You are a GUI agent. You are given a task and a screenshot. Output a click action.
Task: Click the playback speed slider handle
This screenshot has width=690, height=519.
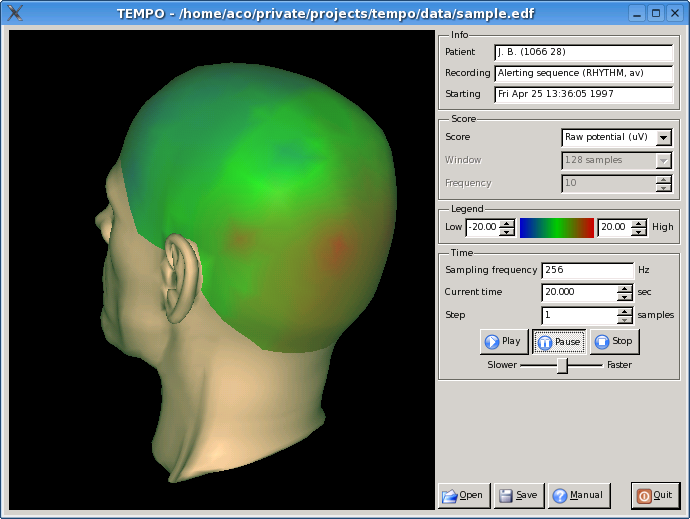click(x=563, y=365)
